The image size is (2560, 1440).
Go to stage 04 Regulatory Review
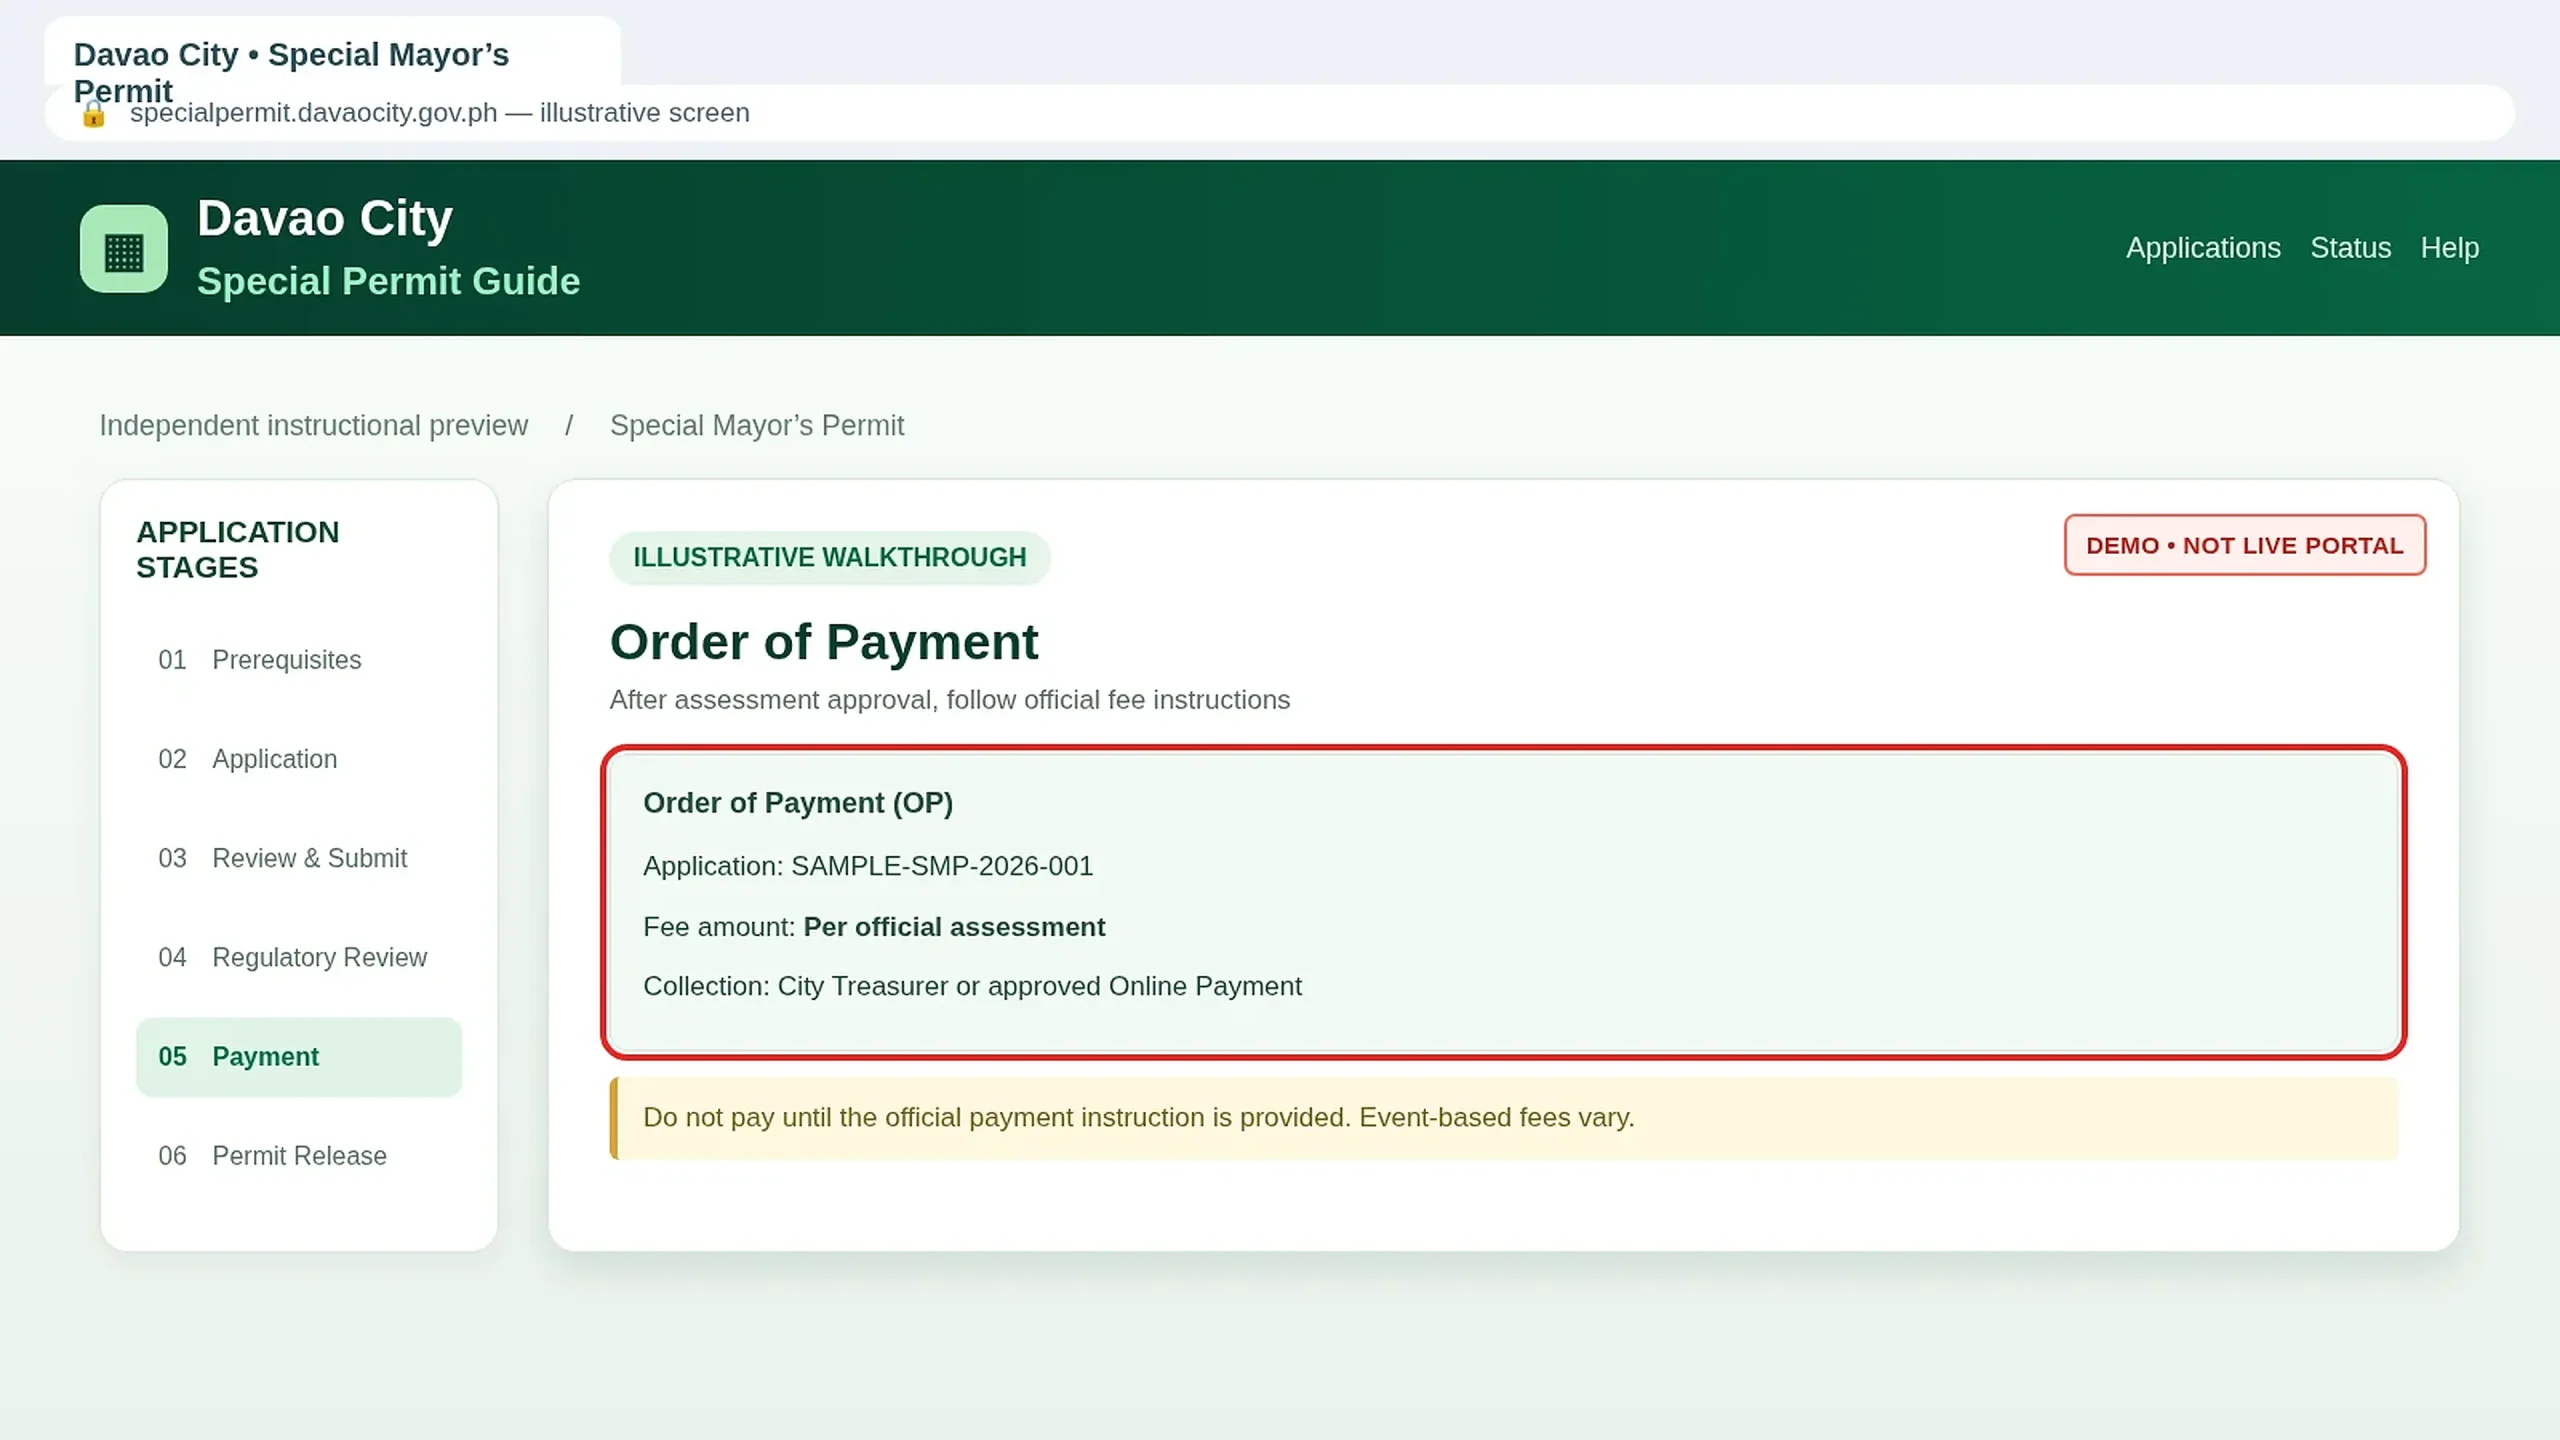tap(299, 957)
